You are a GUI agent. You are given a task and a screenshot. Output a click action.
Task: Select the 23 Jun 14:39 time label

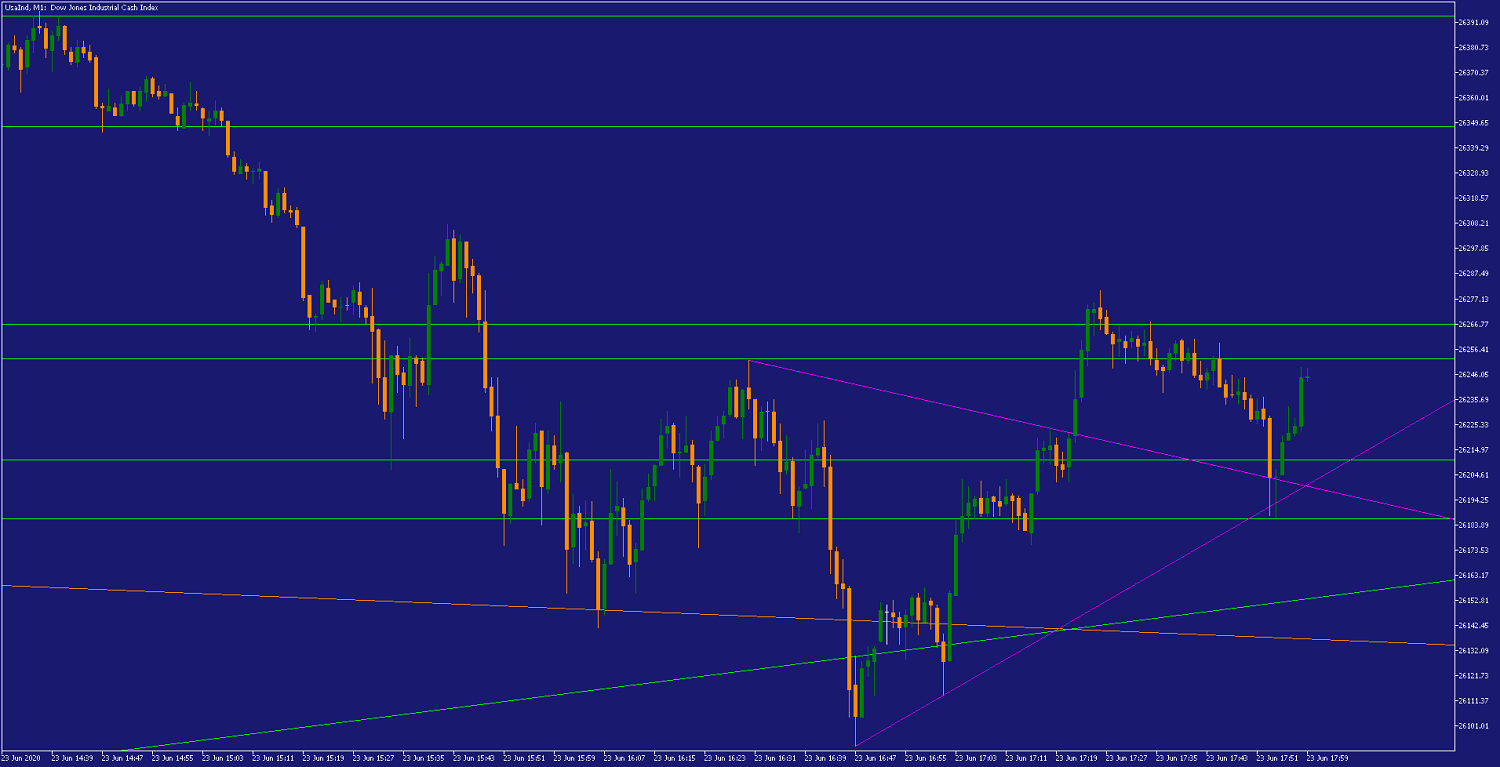click(71, 758)
